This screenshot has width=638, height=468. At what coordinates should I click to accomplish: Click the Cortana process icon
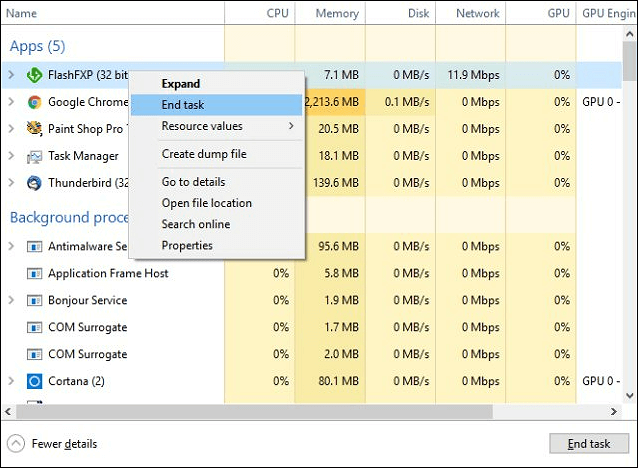(x=34, y=381)
